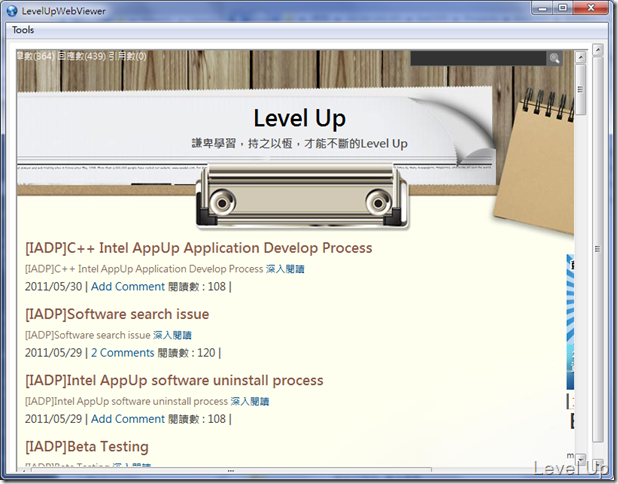Open '[IADP]C++ Intel AppUp Application Develop Process' heading

199,248
